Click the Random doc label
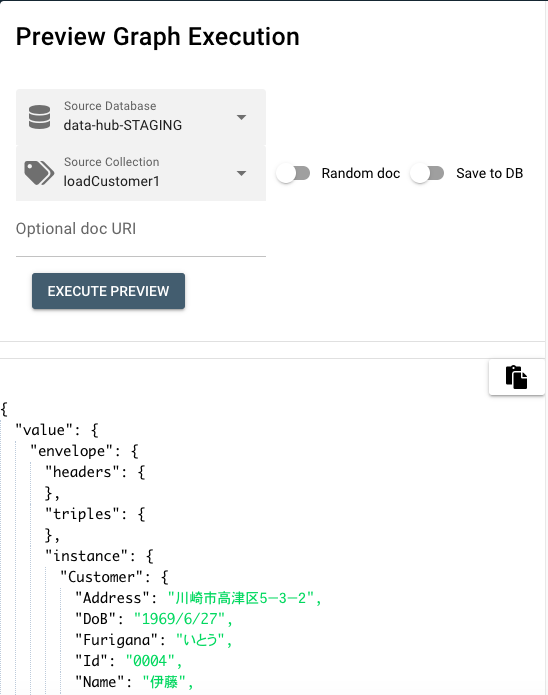The image size is (548, 695). (361, 173)
